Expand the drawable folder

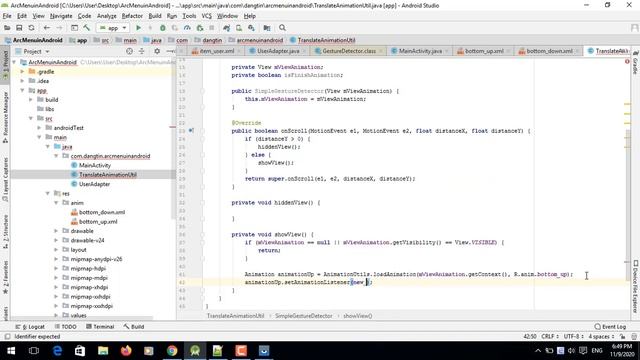click(x=56, y=231)
